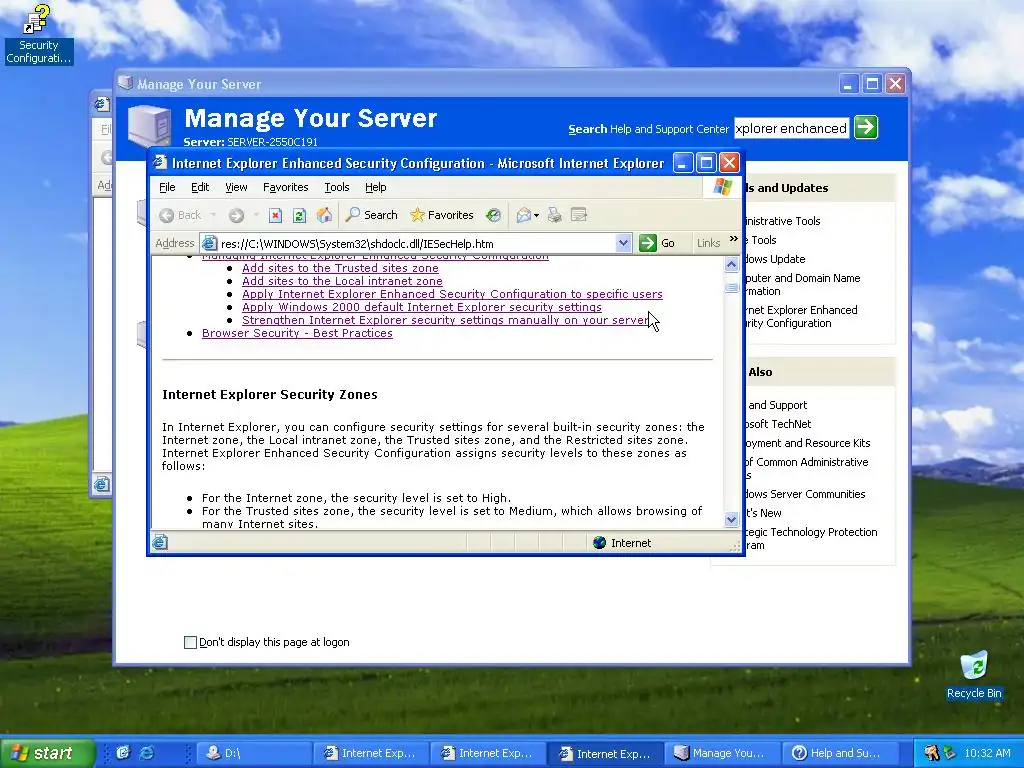Open 'Computer and Domain Name' link in Manage Your Server
This screenshot has height=768, width=1024.
pos(803,284)
